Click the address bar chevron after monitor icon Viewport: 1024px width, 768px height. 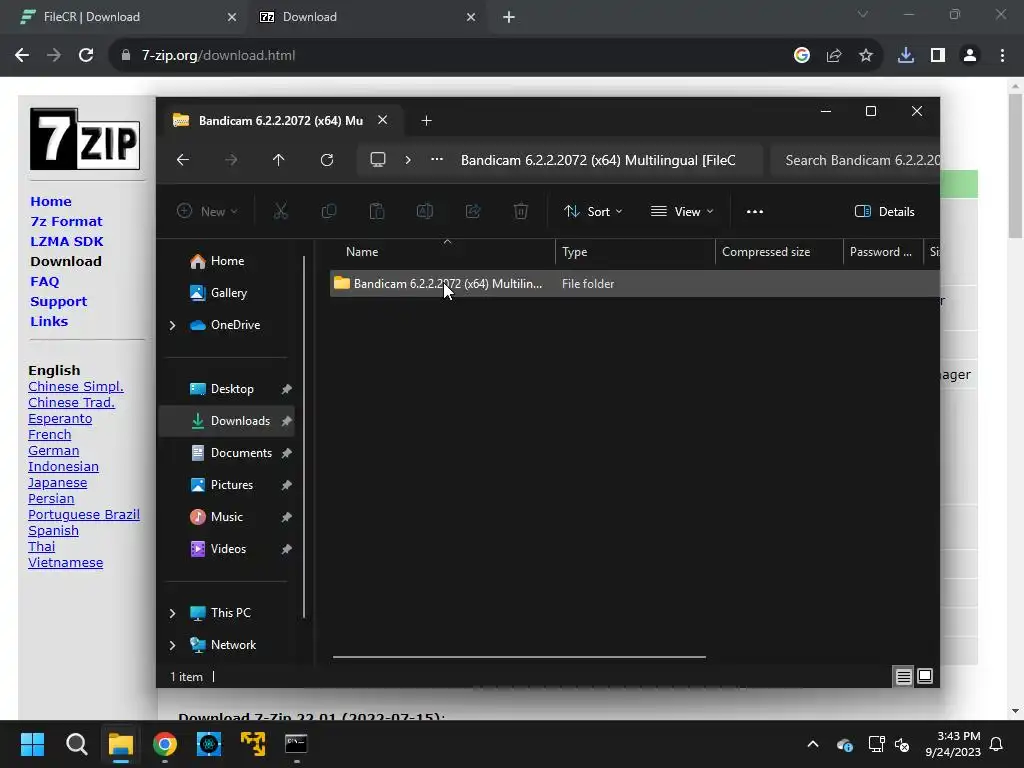pos(408,160)
